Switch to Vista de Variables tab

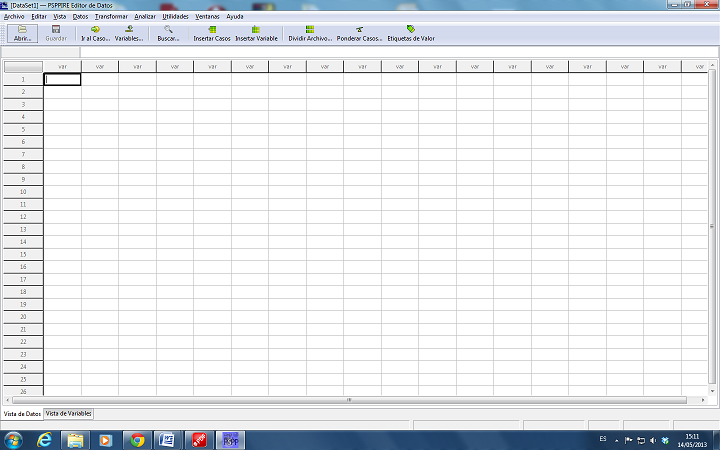click(69, 414)
